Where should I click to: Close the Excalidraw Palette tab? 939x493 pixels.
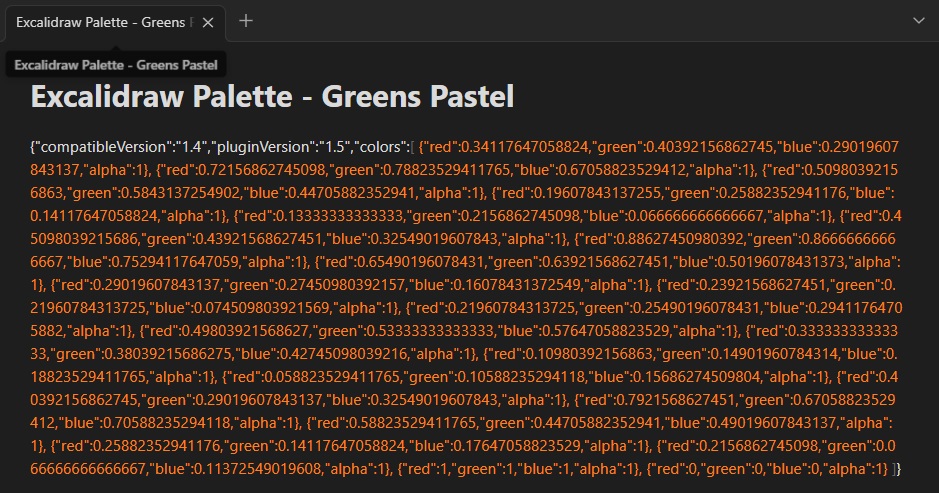(208, 23)
